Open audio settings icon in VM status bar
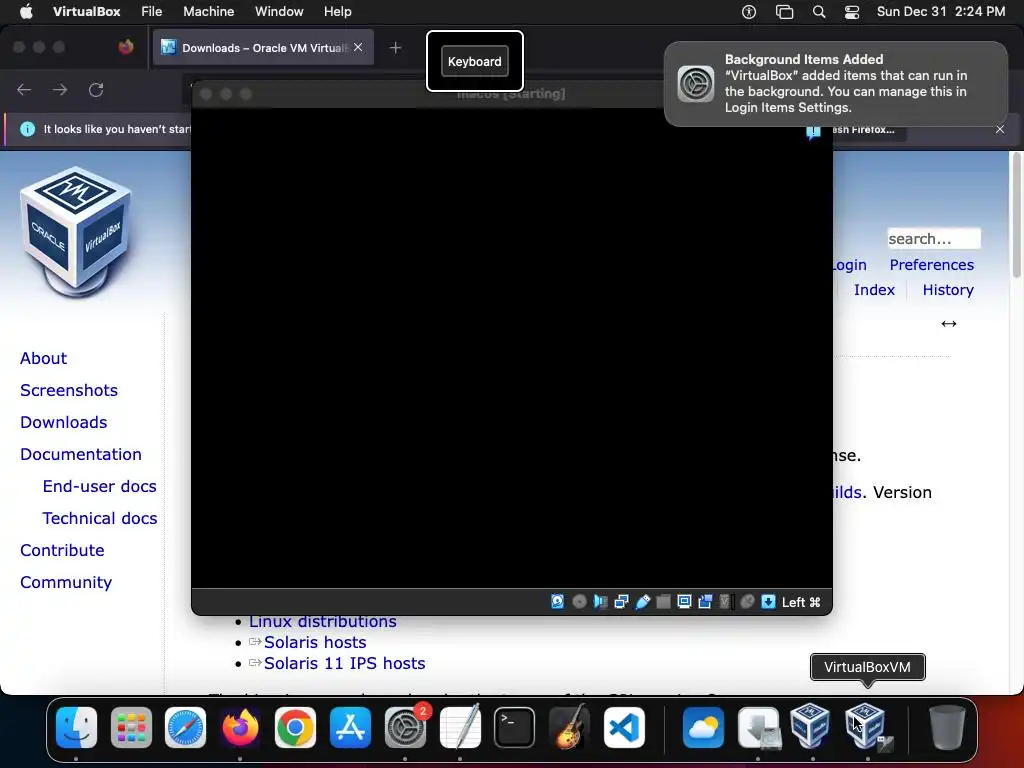Viewport: 1024px width, 768px height. pyautogui.click(x=600, y=601)
